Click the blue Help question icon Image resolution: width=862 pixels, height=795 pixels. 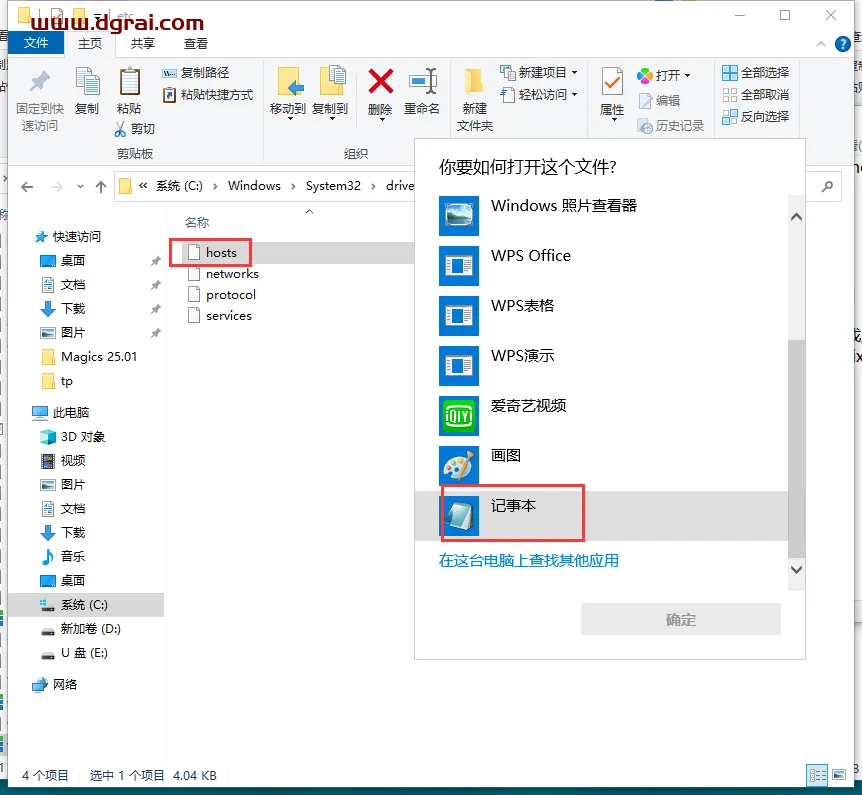[x=842, y=44]
